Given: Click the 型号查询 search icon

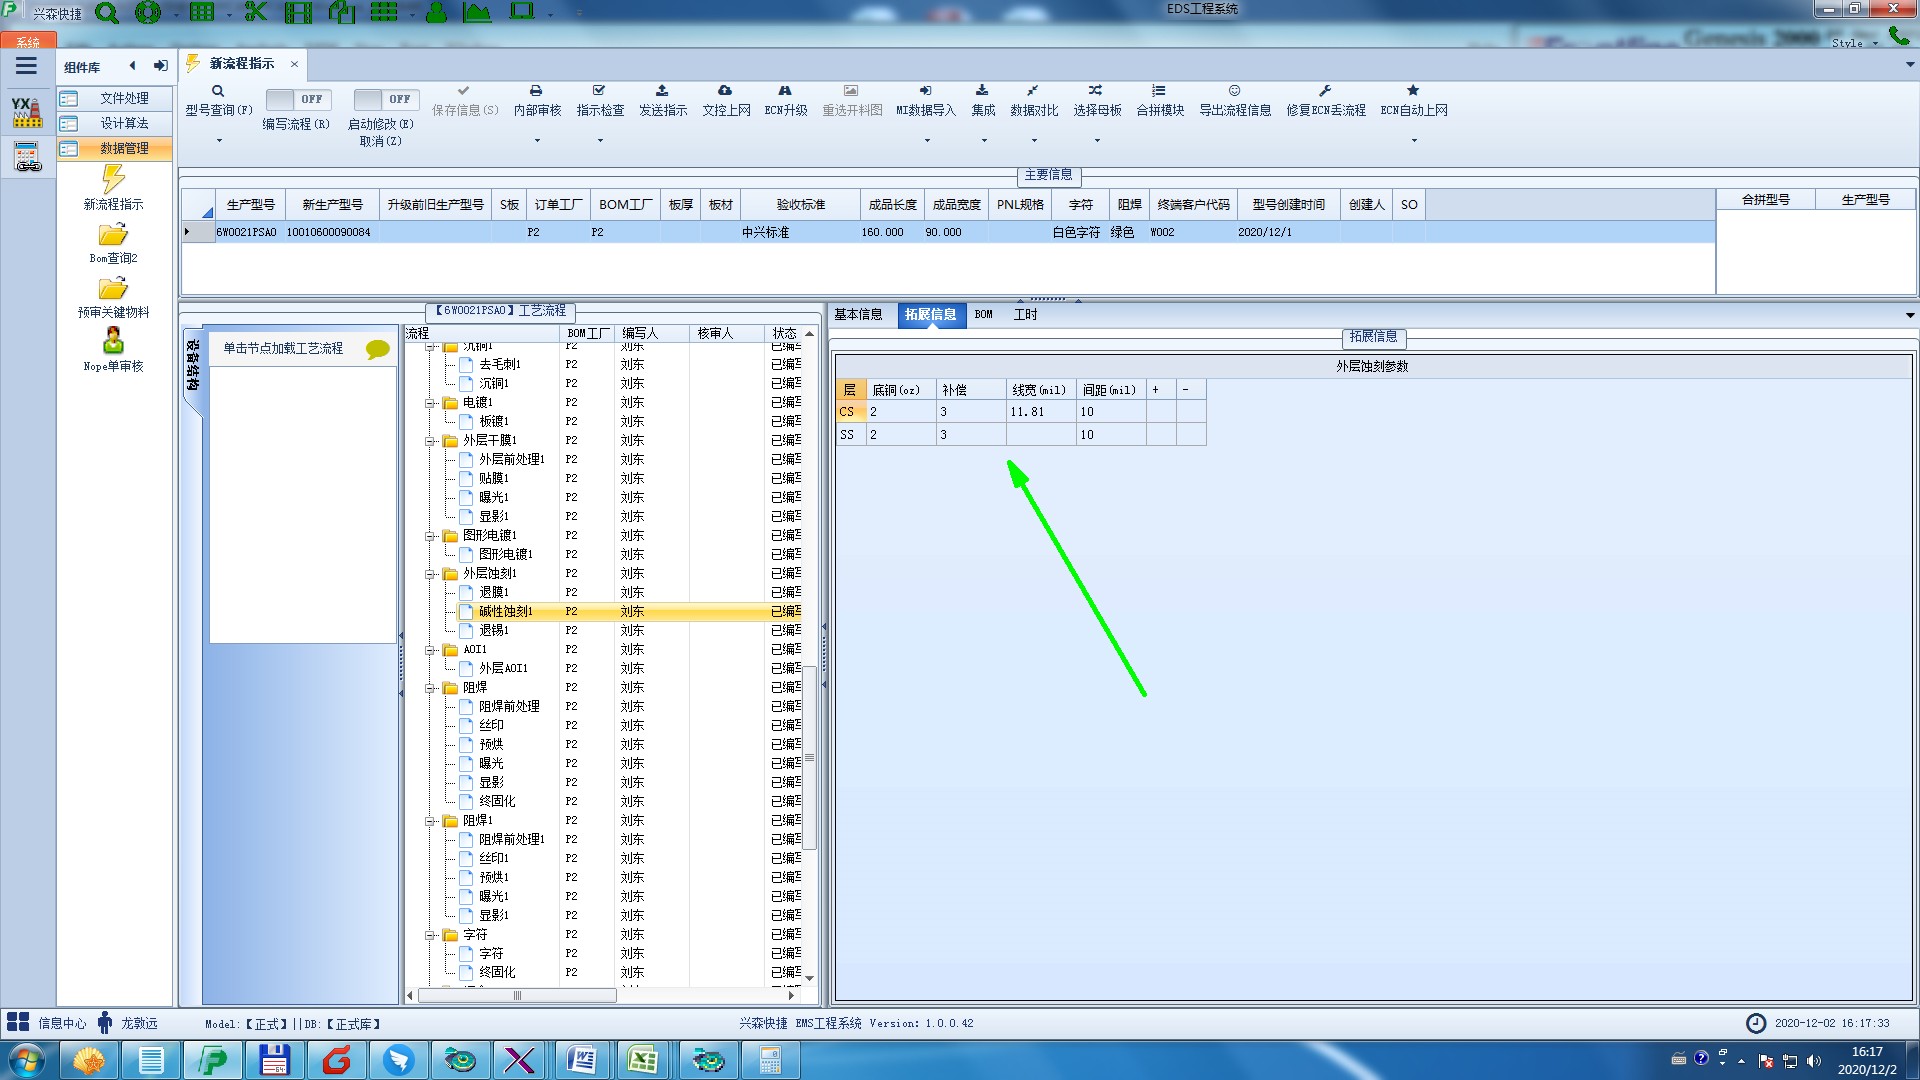Looking at the screenshot, I should [217, 91].
